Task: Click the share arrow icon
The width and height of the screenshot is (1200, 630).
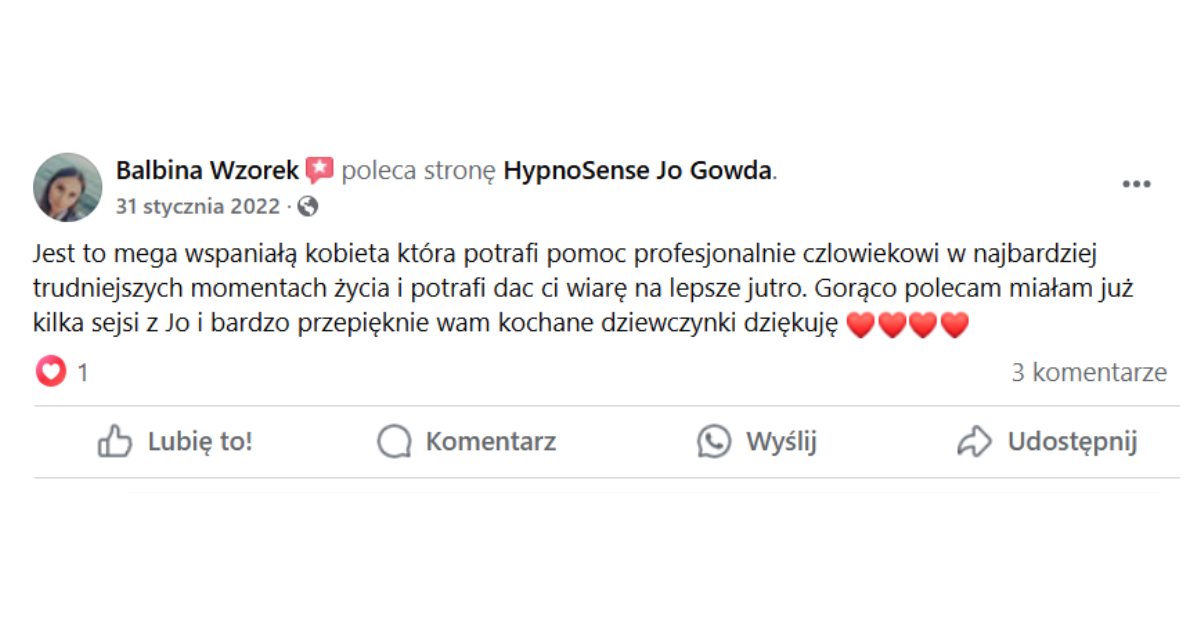Action: 974,441
